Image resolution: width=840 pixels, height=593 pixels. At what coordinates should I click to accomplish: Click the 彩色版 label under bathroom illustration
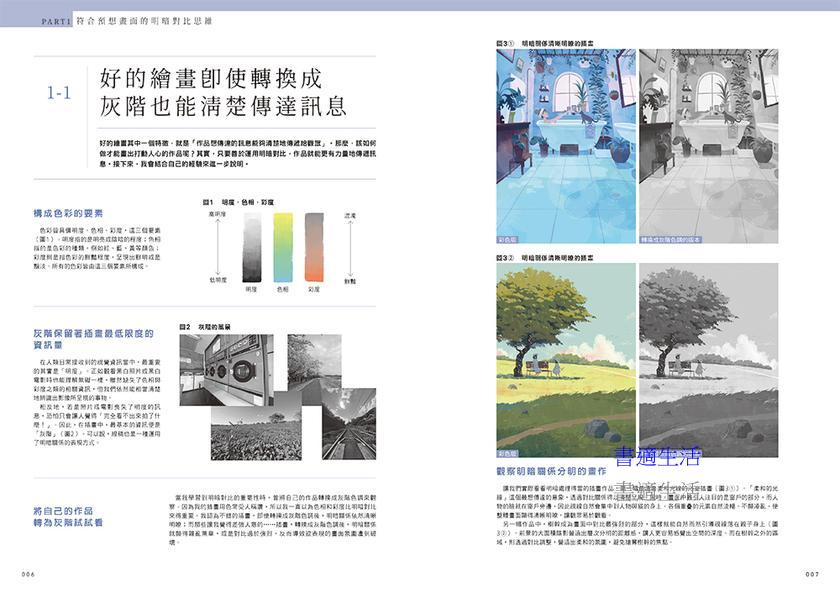click(508, 240)
